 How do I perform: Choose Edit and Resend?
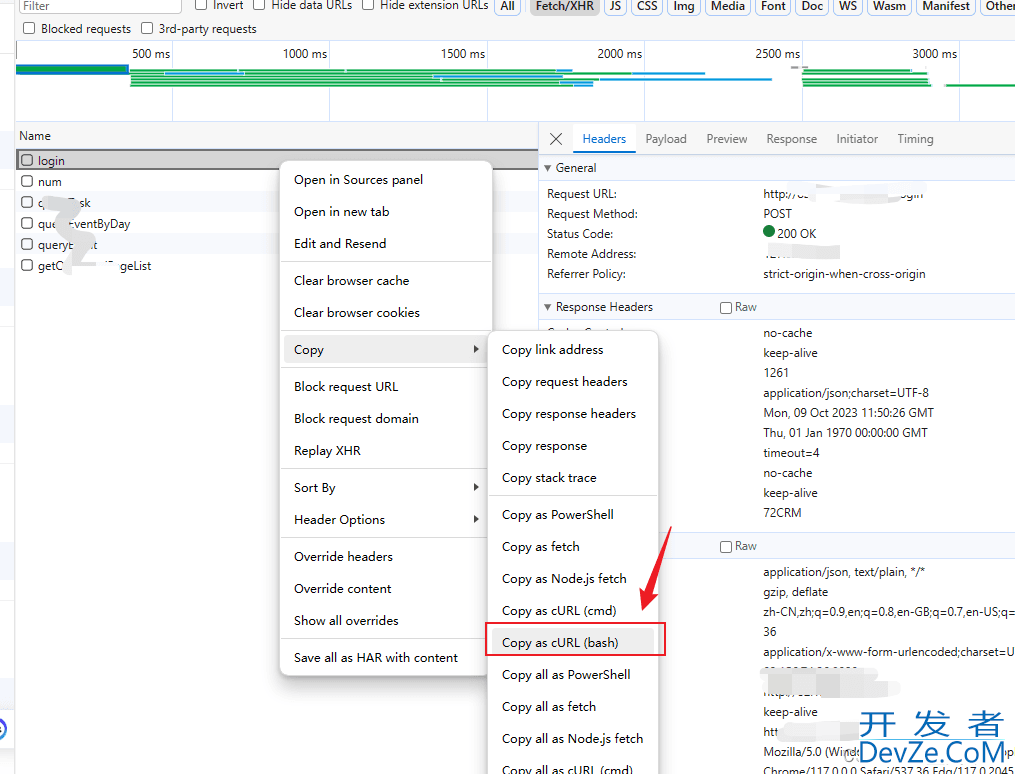(386, 243)
